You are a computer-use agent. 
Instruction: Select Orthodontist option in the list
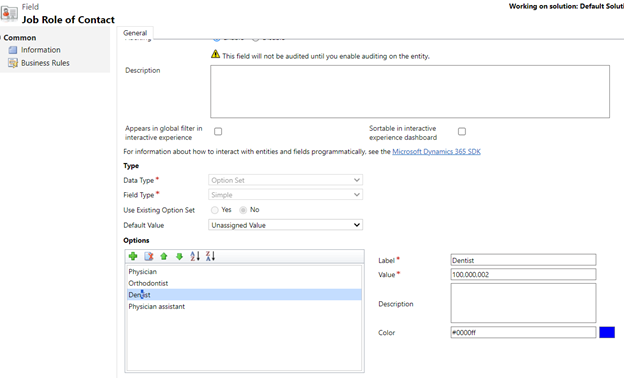(x=148, y=283)
